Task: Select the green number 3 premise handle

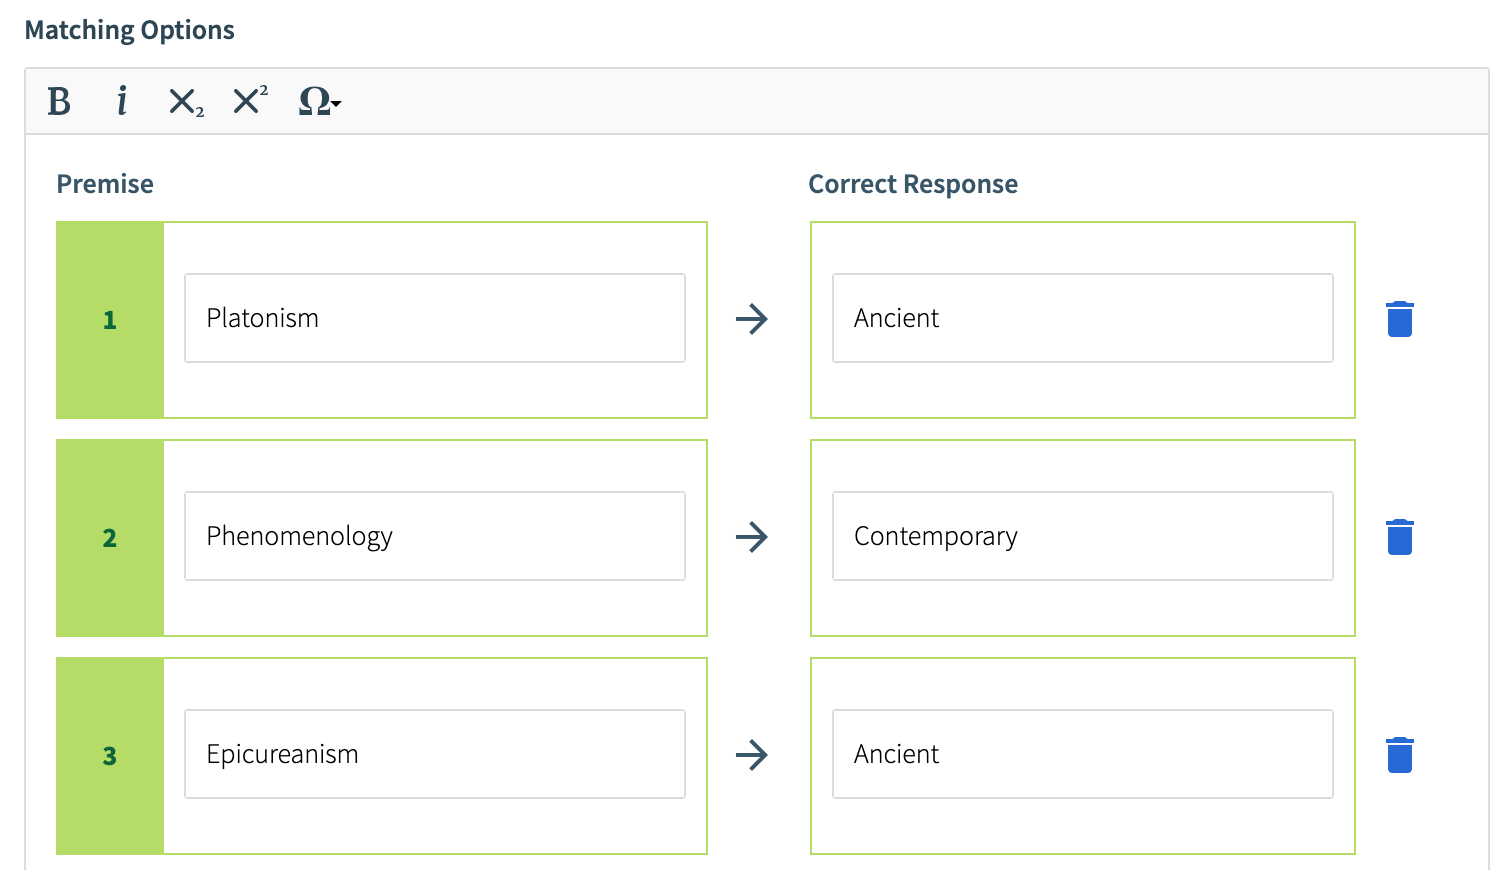Action: tap(110, 756)
